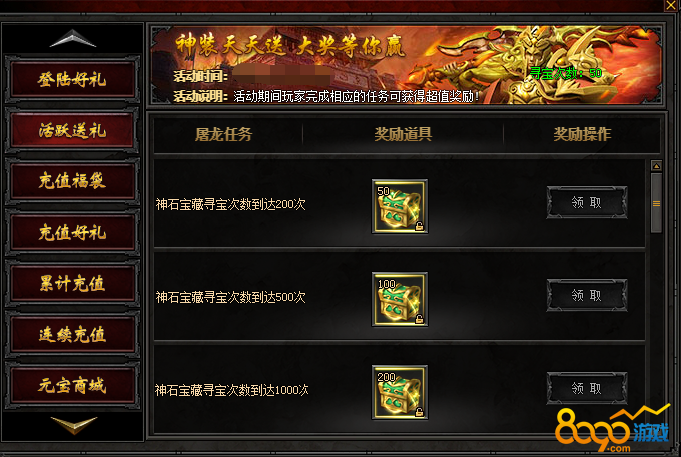The width and height of the screenshot is (681, 457).
Task: Open the 登陆好礼 tab
Action: pyautogui.click(x=73, y=79)
